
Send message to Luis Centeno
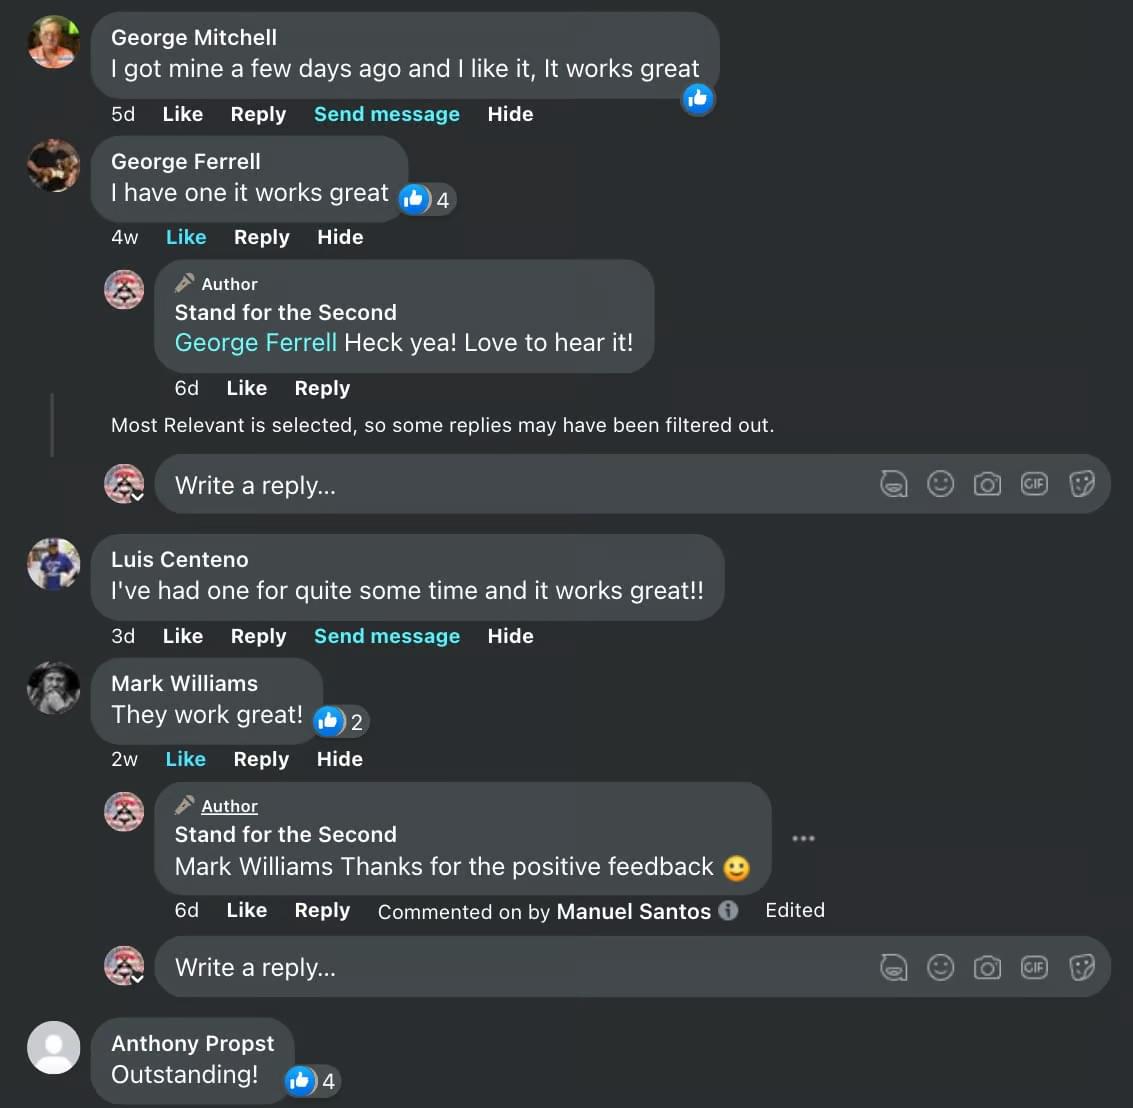click(387, 636)
